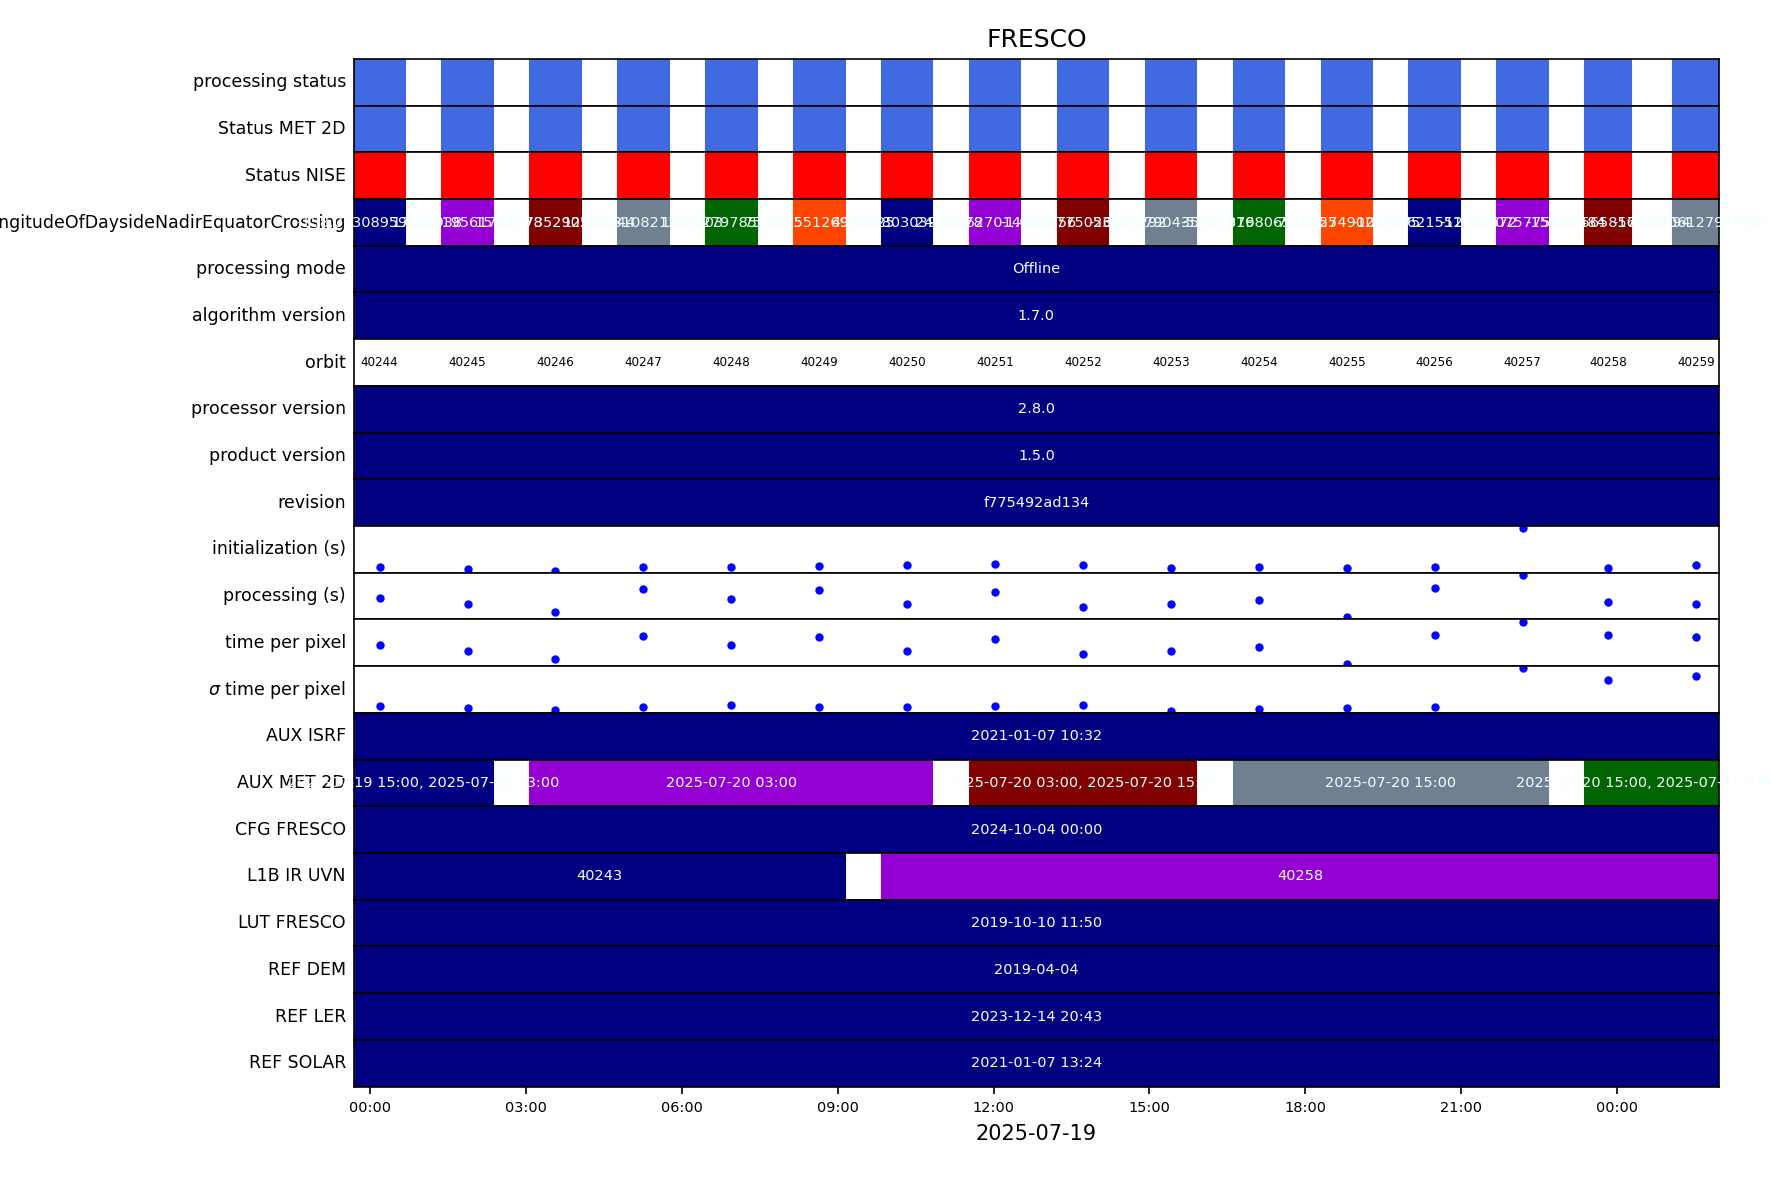Click the 09:00 x-axis tick label

pyautogui.click(x=837, y=1108)
